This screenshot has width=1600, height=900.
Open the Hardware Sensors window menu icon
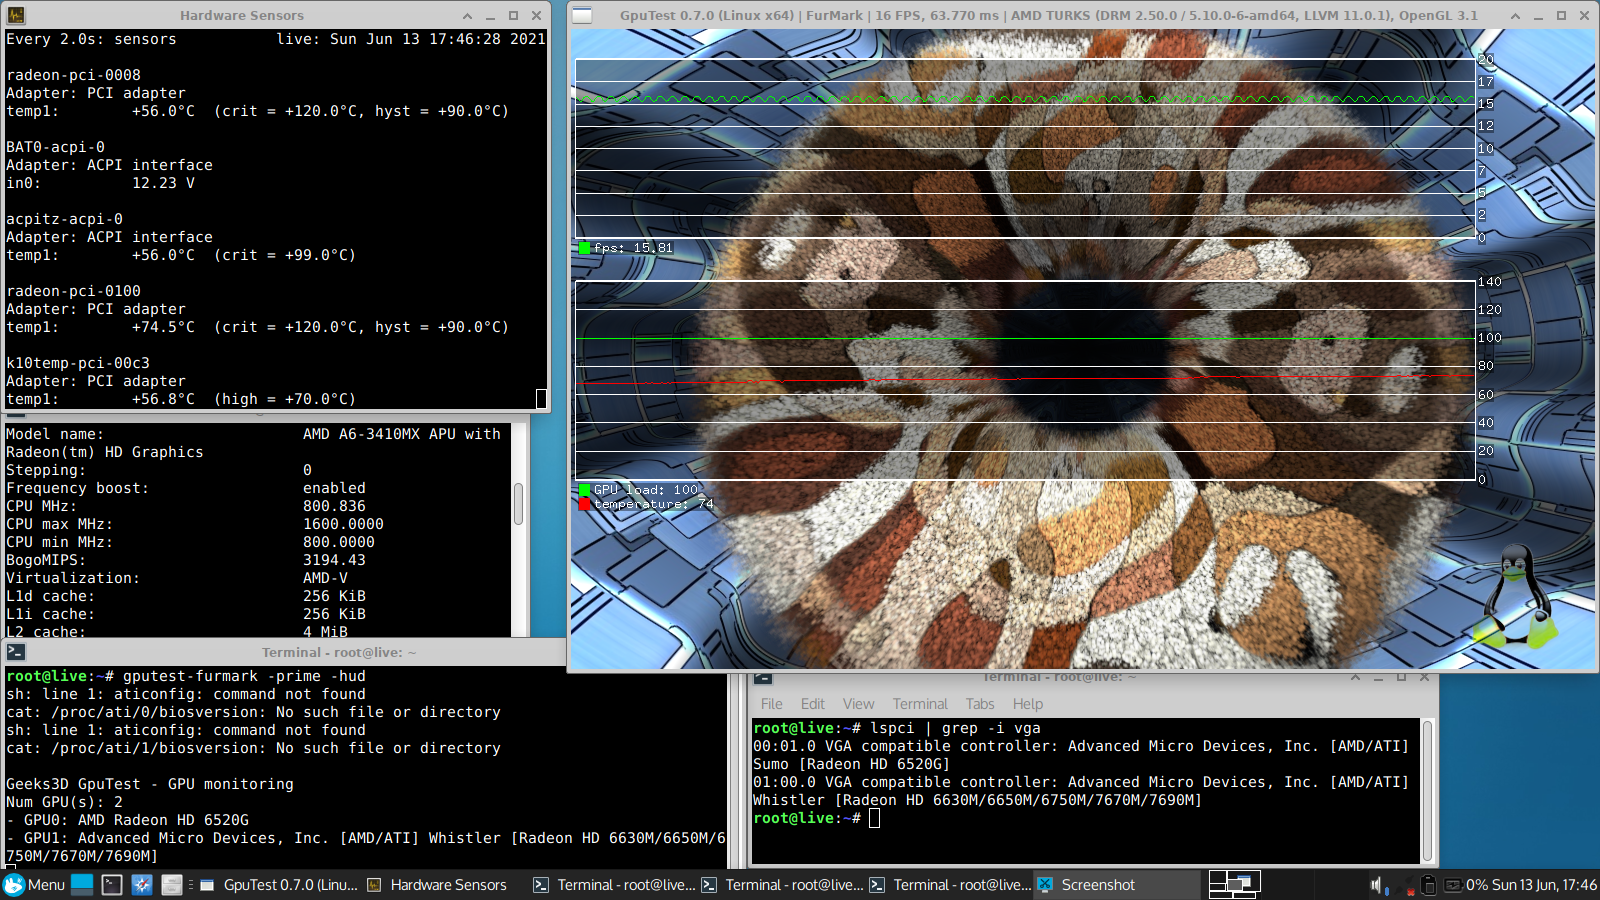[16, 15]
